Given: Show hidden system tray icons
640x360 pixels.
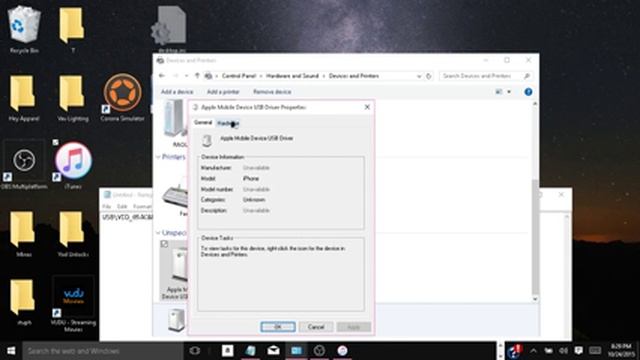Looking at the screenshot, I should point(533,351).
